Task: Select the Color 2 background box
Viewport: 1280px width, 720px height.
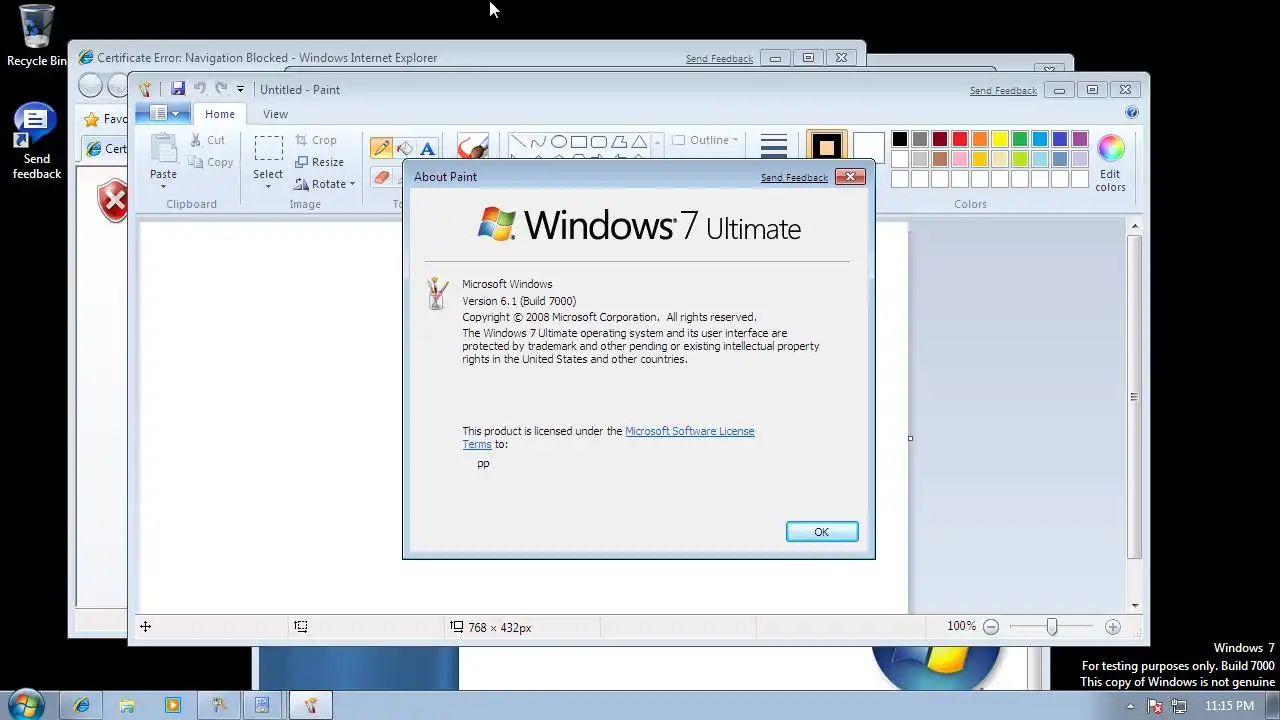Action: click(x=868, y=147)
